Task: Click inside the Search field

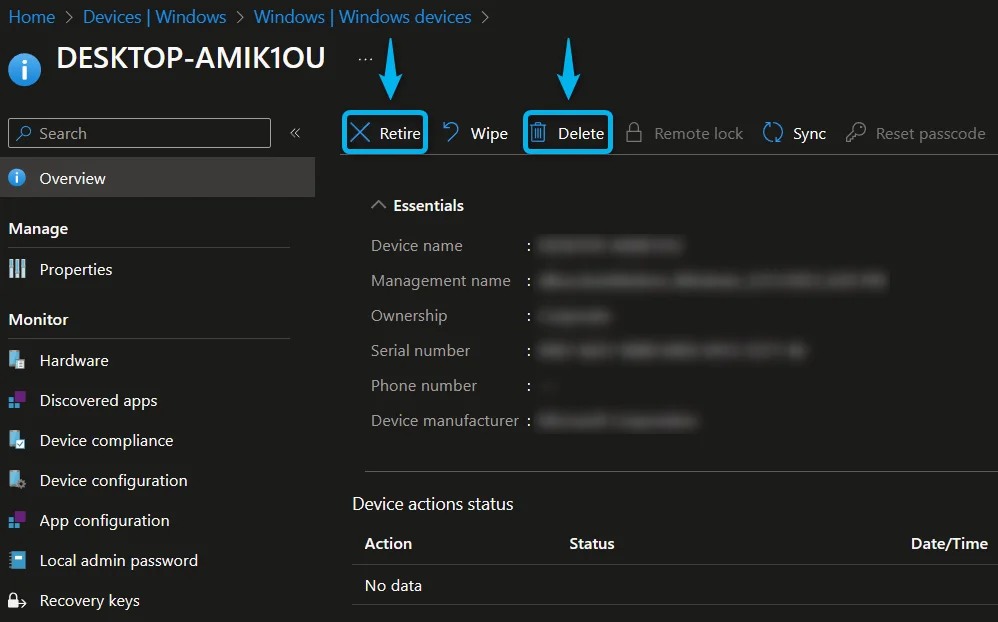Action: click(x=138, y=133)
